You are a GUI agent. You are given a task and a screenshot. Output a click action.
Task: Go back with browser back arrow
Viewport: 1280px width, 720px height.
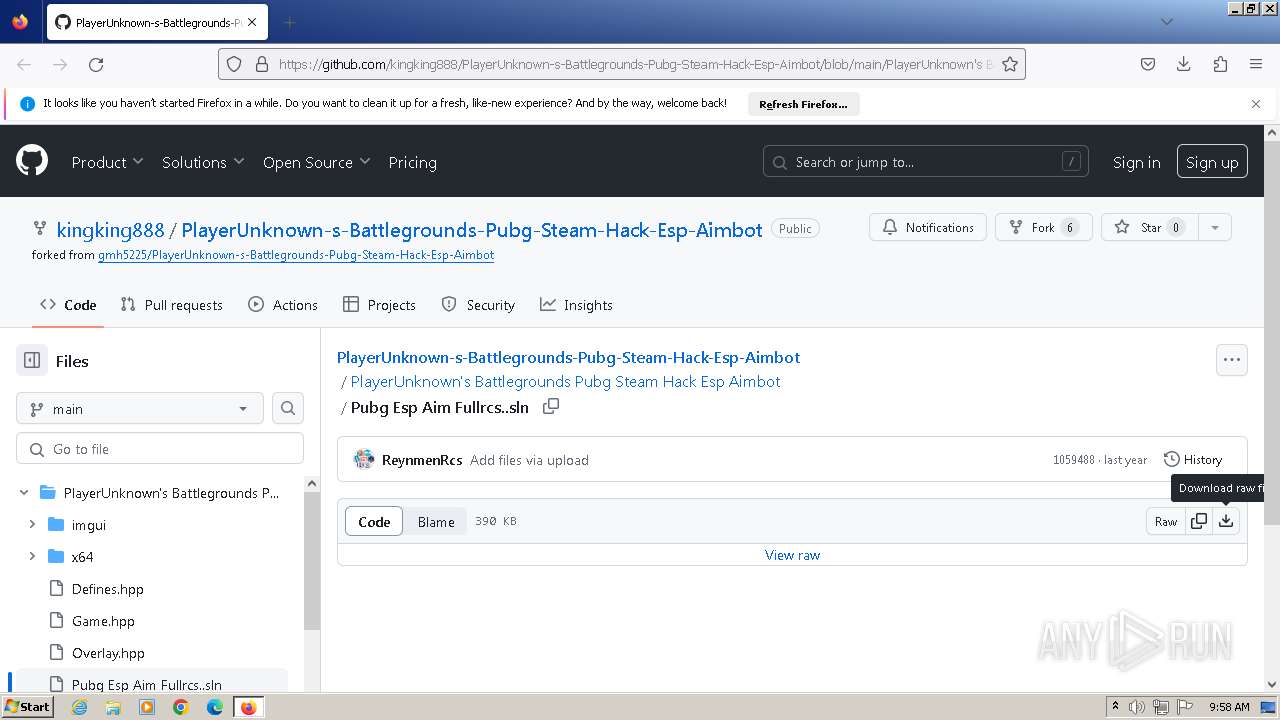click(24, 64)
